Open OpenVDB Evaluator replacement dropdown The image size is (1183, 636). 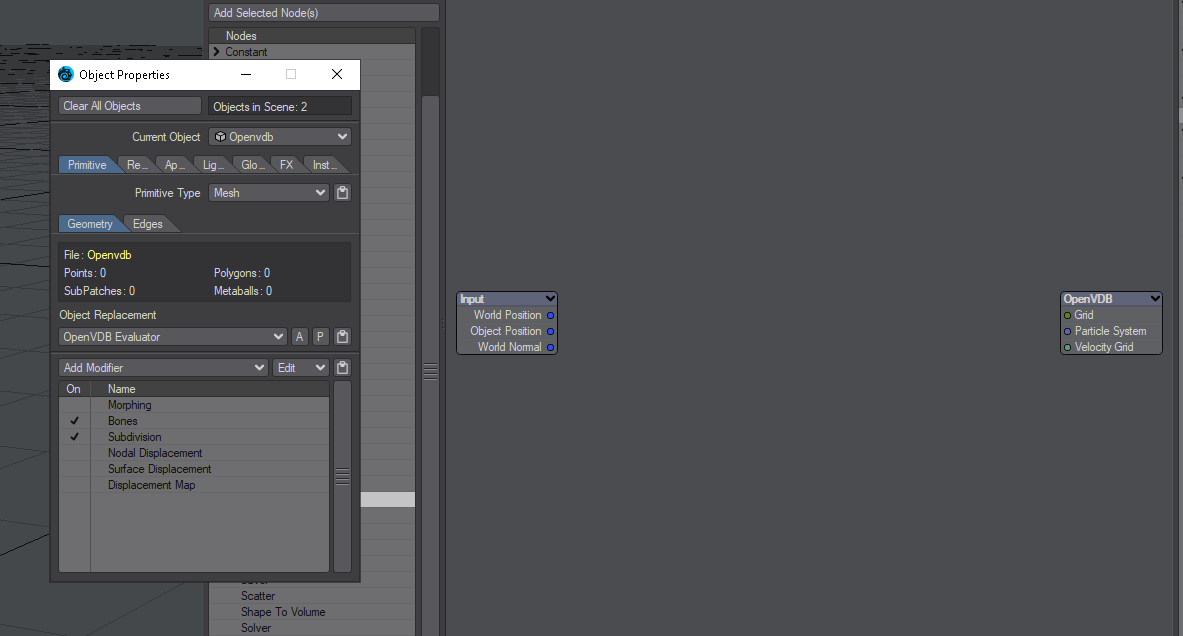click(x=173, y=336)
